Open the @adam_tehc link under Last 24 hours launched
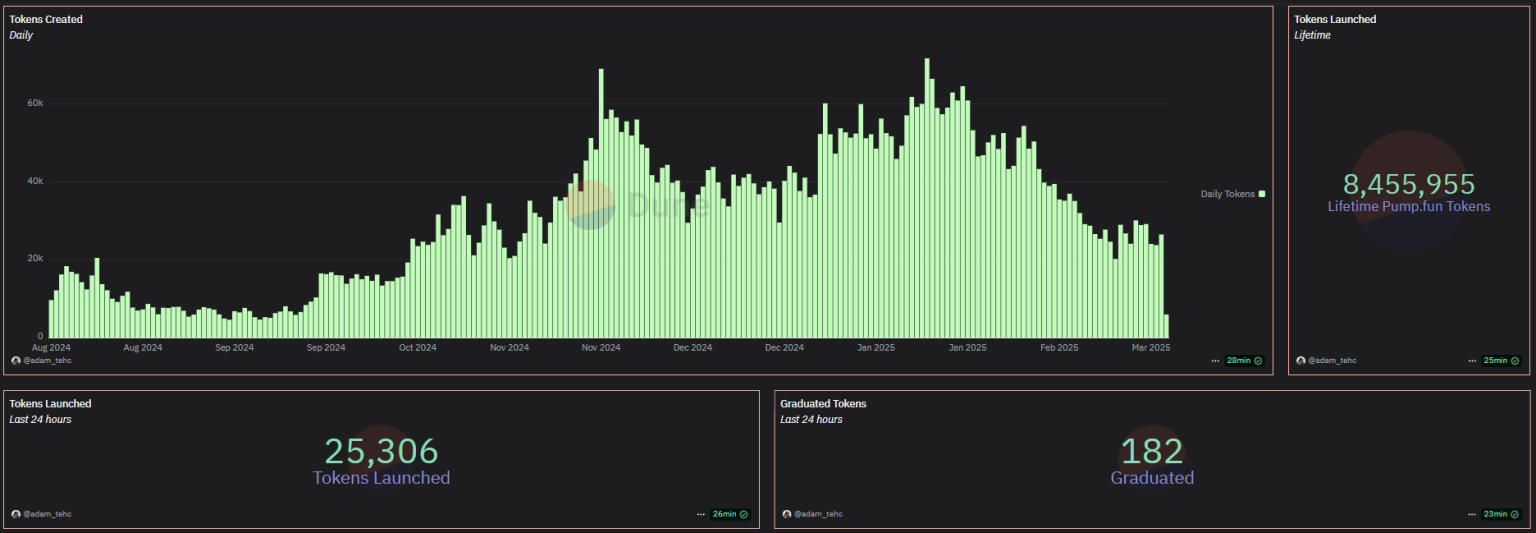 pos(47,514)
